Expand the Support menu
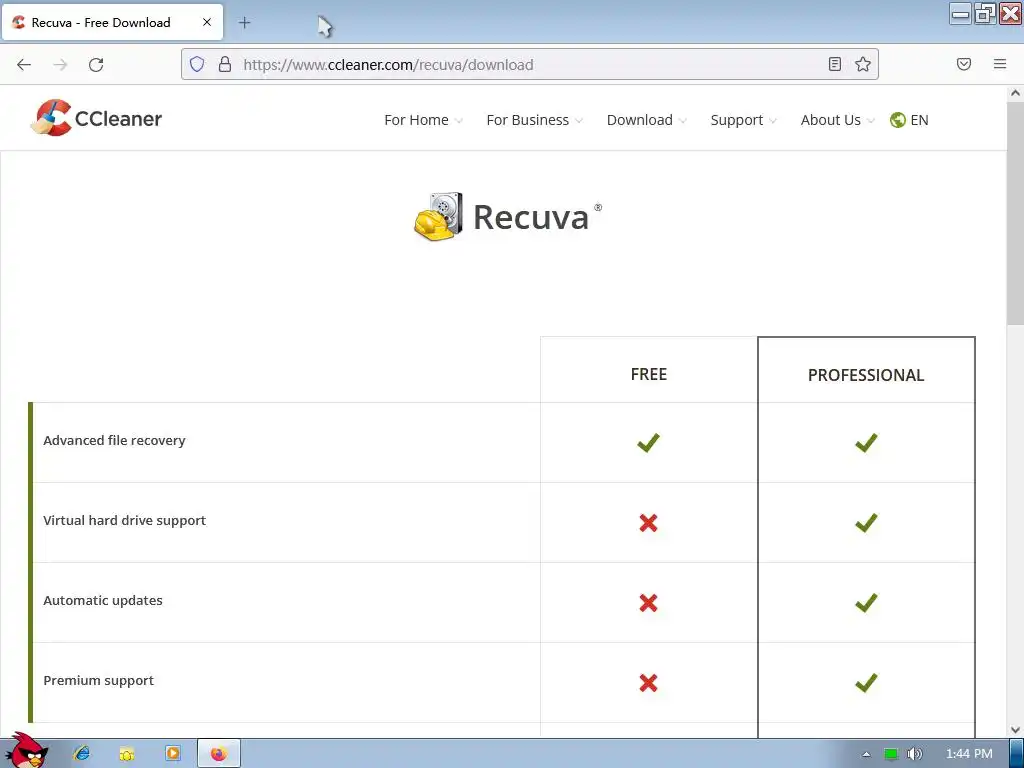This screenshot has width=1024, height=768. 743,120
